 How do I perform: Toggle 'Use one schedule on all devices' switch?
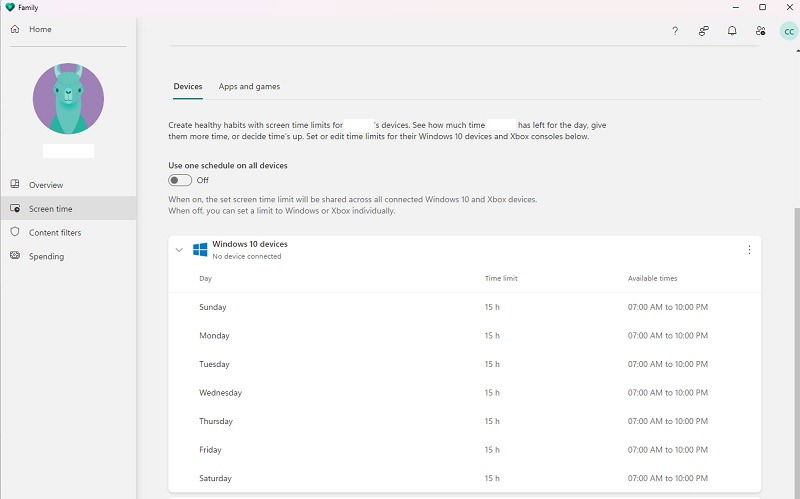pyautogui.click(x=180, y=180)
